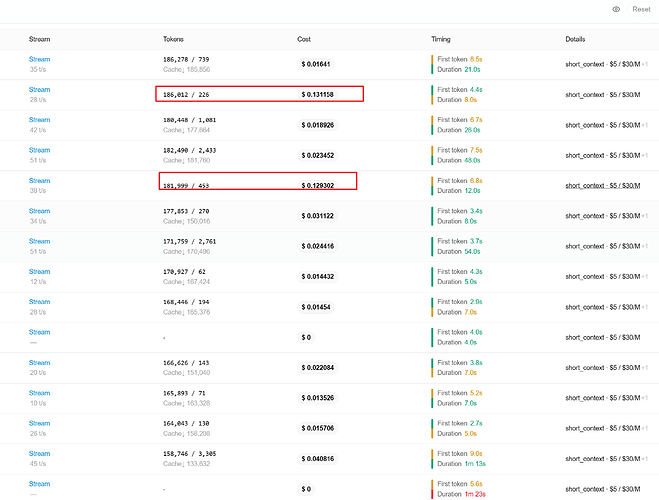Open the Stream link in the $0.014432 row
The height and width of the screenshot is (500, 659).
(40, 271)
